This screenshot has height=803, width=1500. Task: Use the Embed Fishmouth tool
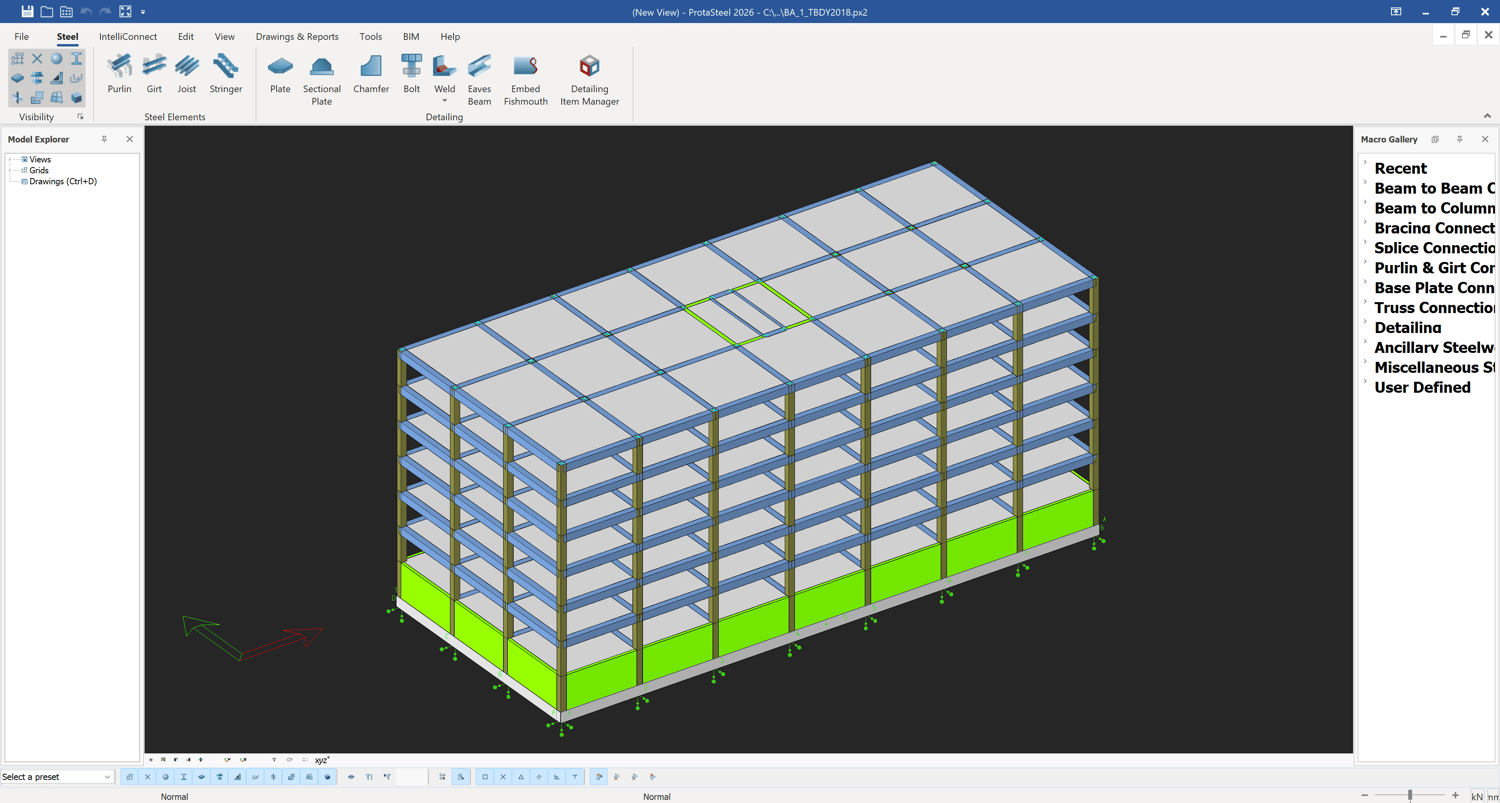pos(526,80)
